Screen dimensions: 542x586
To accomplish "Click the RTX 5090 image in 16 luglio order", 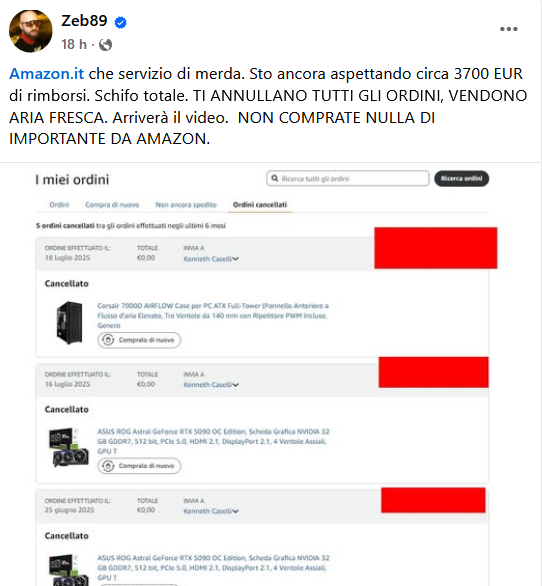I will [x=69, y=447].
